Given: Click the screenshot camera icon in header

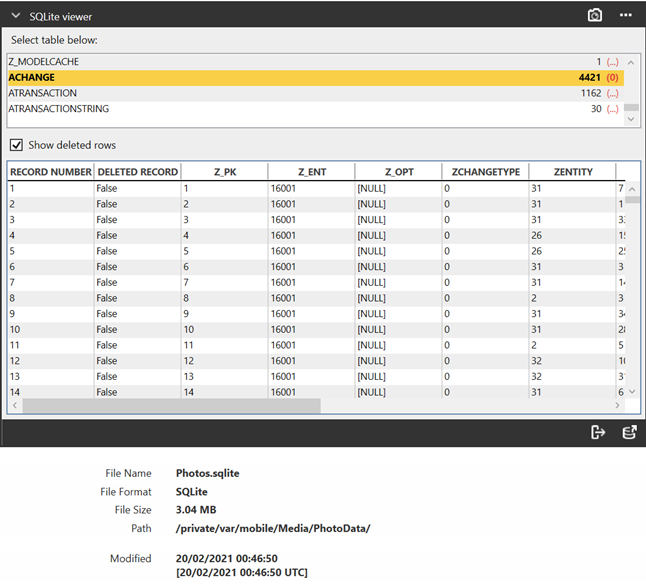Looking at the screenshot, I should coord(594,15).
